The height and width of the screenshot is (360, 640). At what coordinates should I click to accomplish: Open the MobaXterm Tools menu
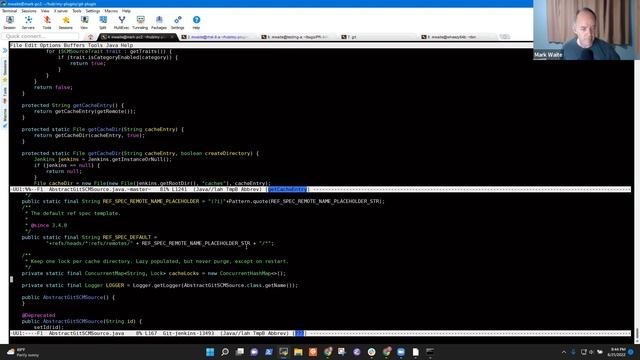point(77,11)
